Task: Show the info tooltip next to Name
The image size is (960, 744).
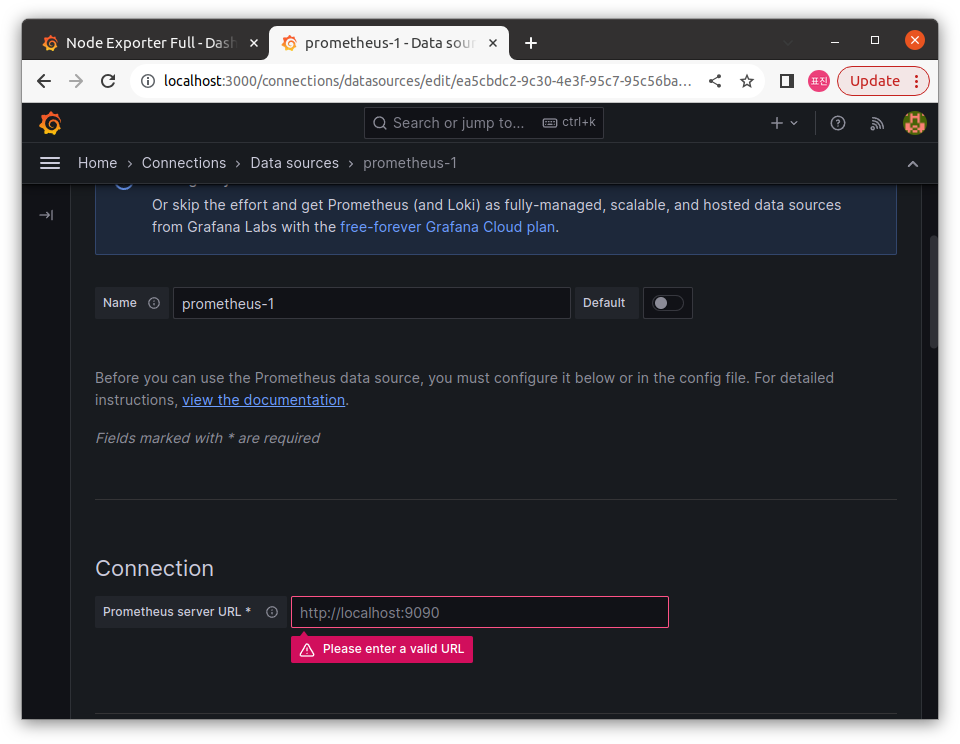Action: pos(154,303)
